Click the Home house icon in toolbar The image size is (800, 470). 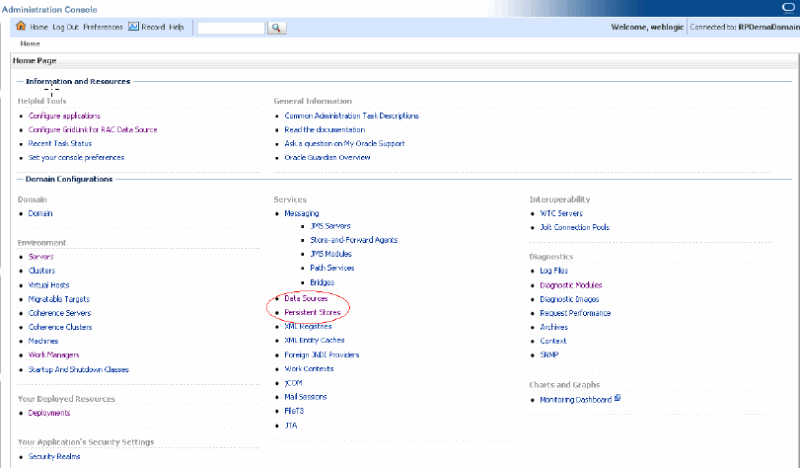tap(20, 26)
